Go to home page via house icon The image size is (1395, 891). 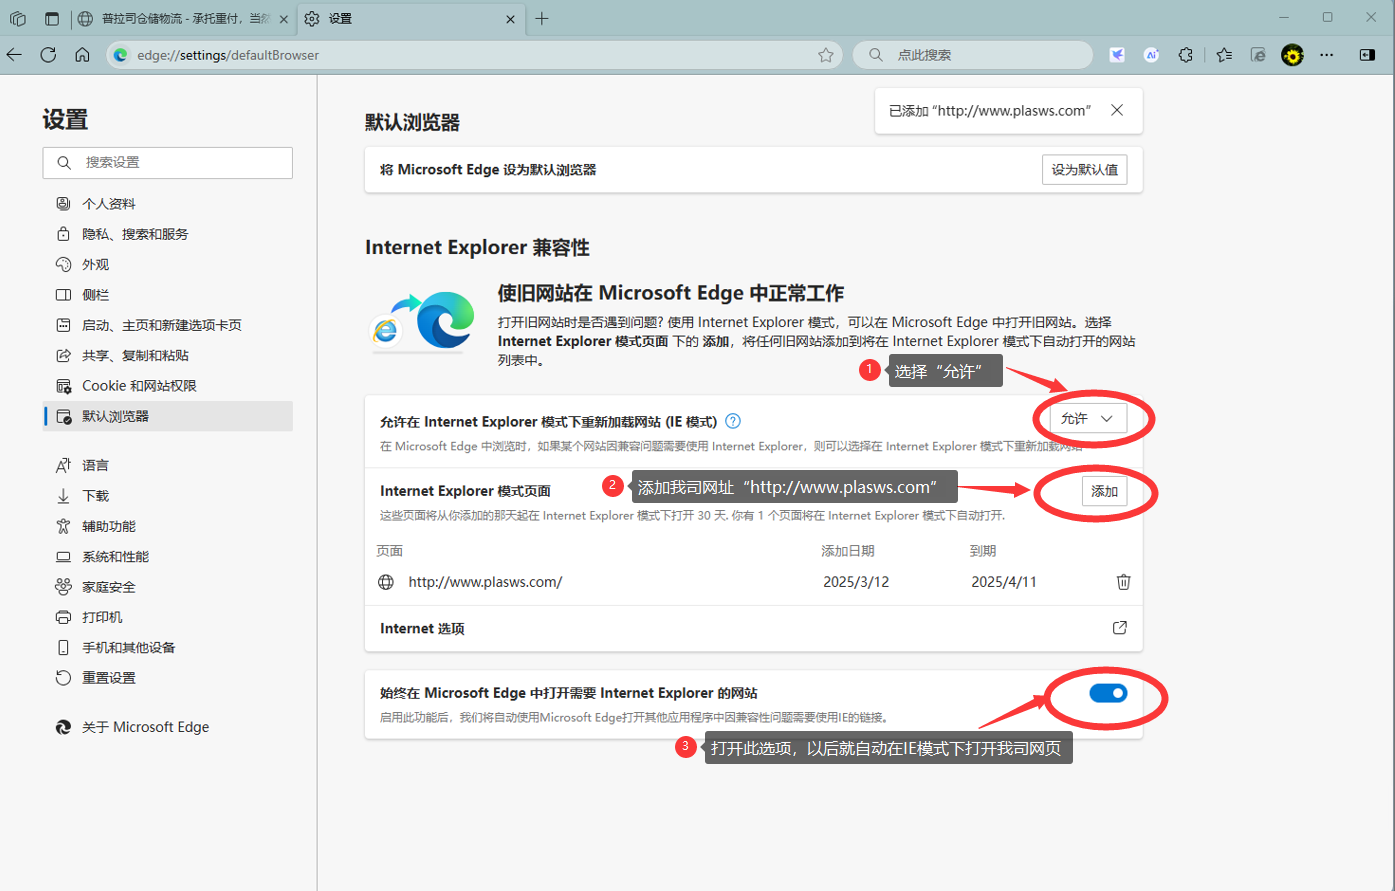point(82,55)
